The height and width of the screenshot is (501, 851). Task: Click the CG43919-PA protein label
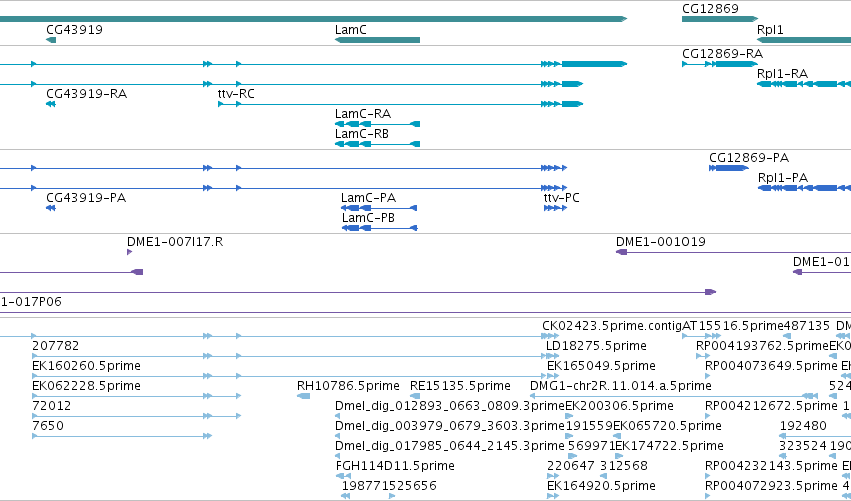pos(86,198)
